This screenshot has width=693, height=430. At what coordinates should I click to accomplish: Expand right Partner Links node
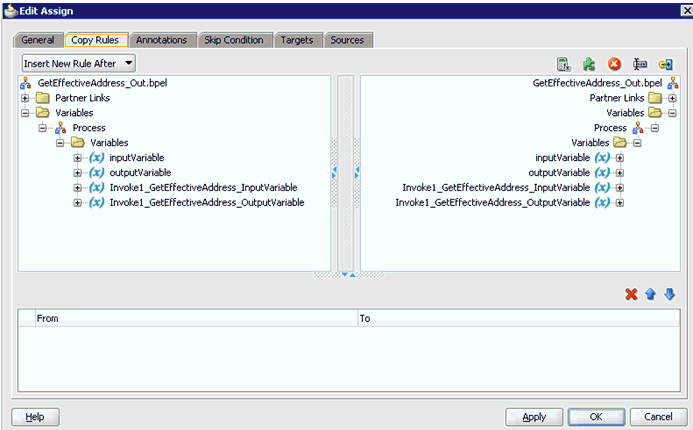pyautogui.click(x=672, y=98)
